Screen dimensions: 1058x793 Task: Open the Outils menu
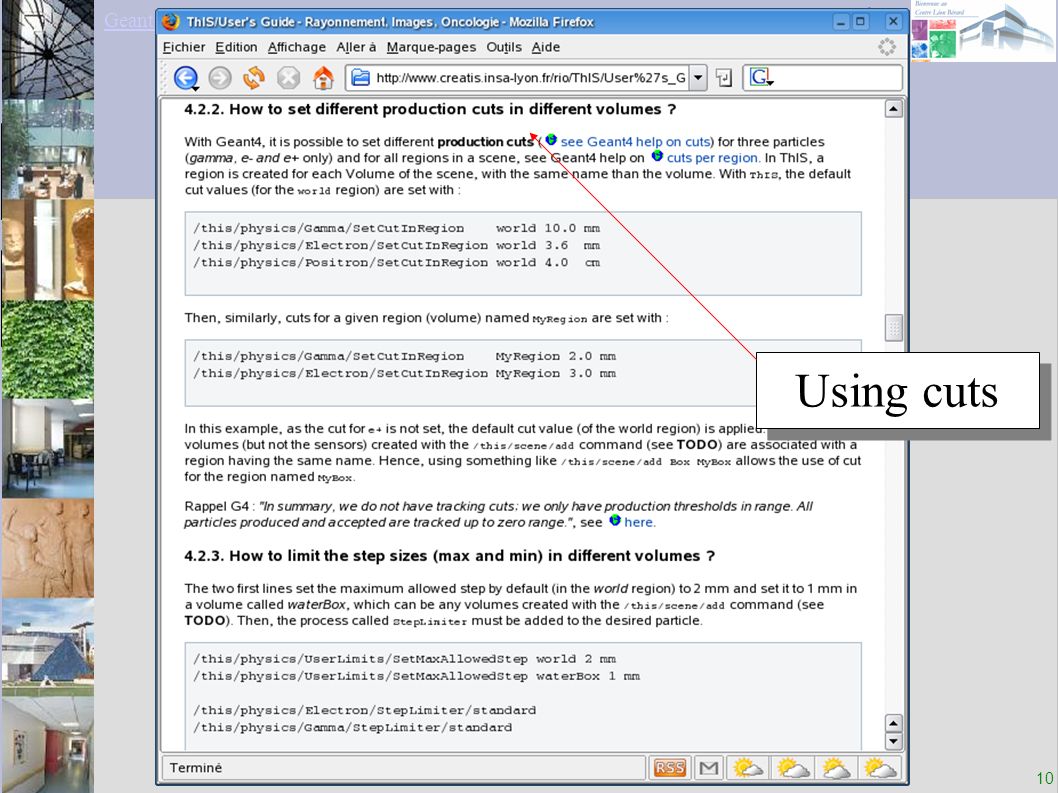click(504, 47)
